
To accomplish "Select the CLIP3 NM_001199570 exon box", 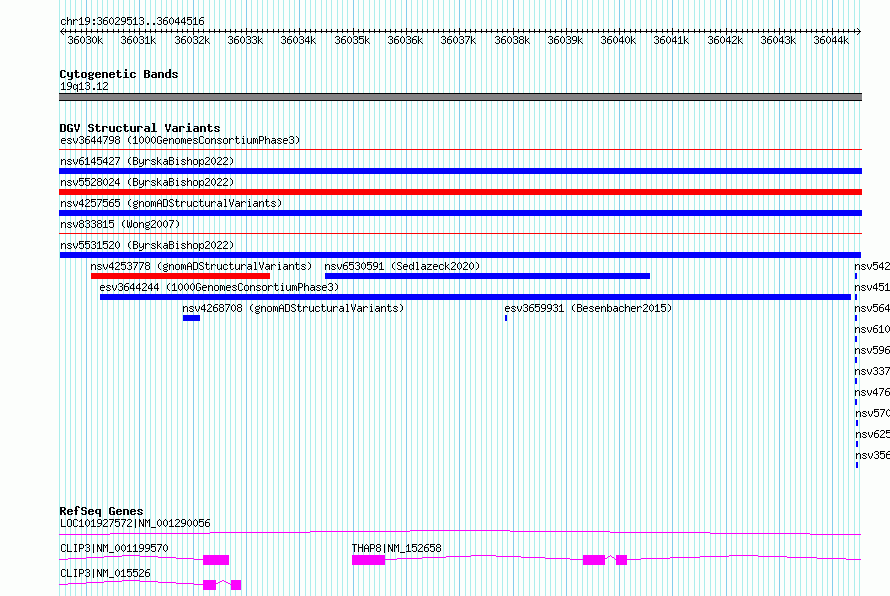I will [x=216, y=560].
